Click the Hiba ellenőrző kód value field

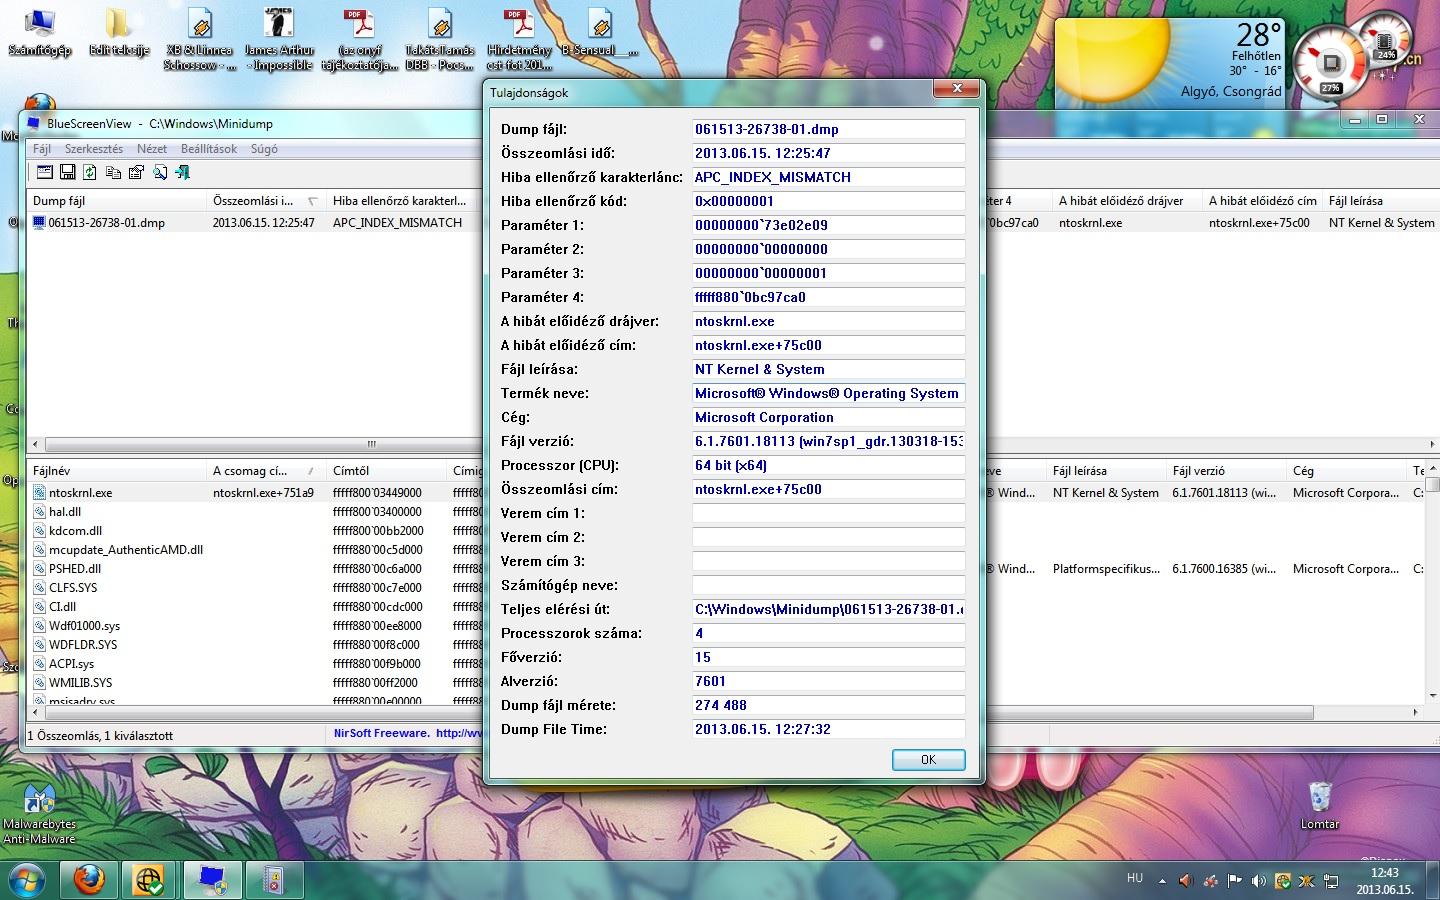pyautogui.click(x=828, y=201)
